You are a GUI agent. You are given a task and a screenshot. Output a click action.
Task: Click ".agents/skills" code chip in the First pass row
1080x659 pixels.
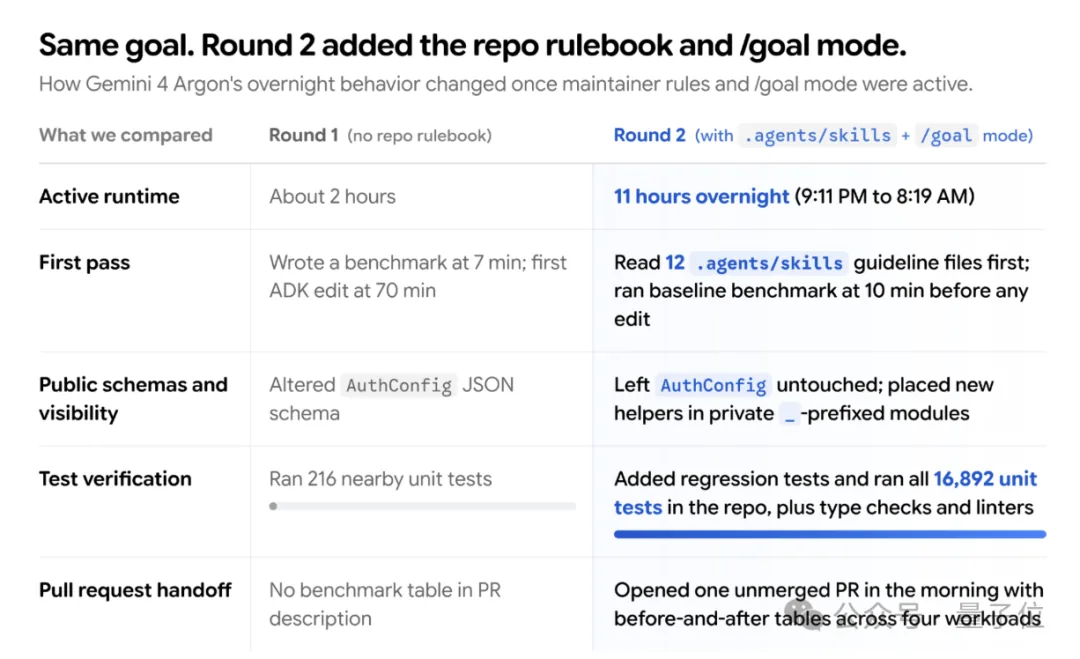(x=769, y=263)
